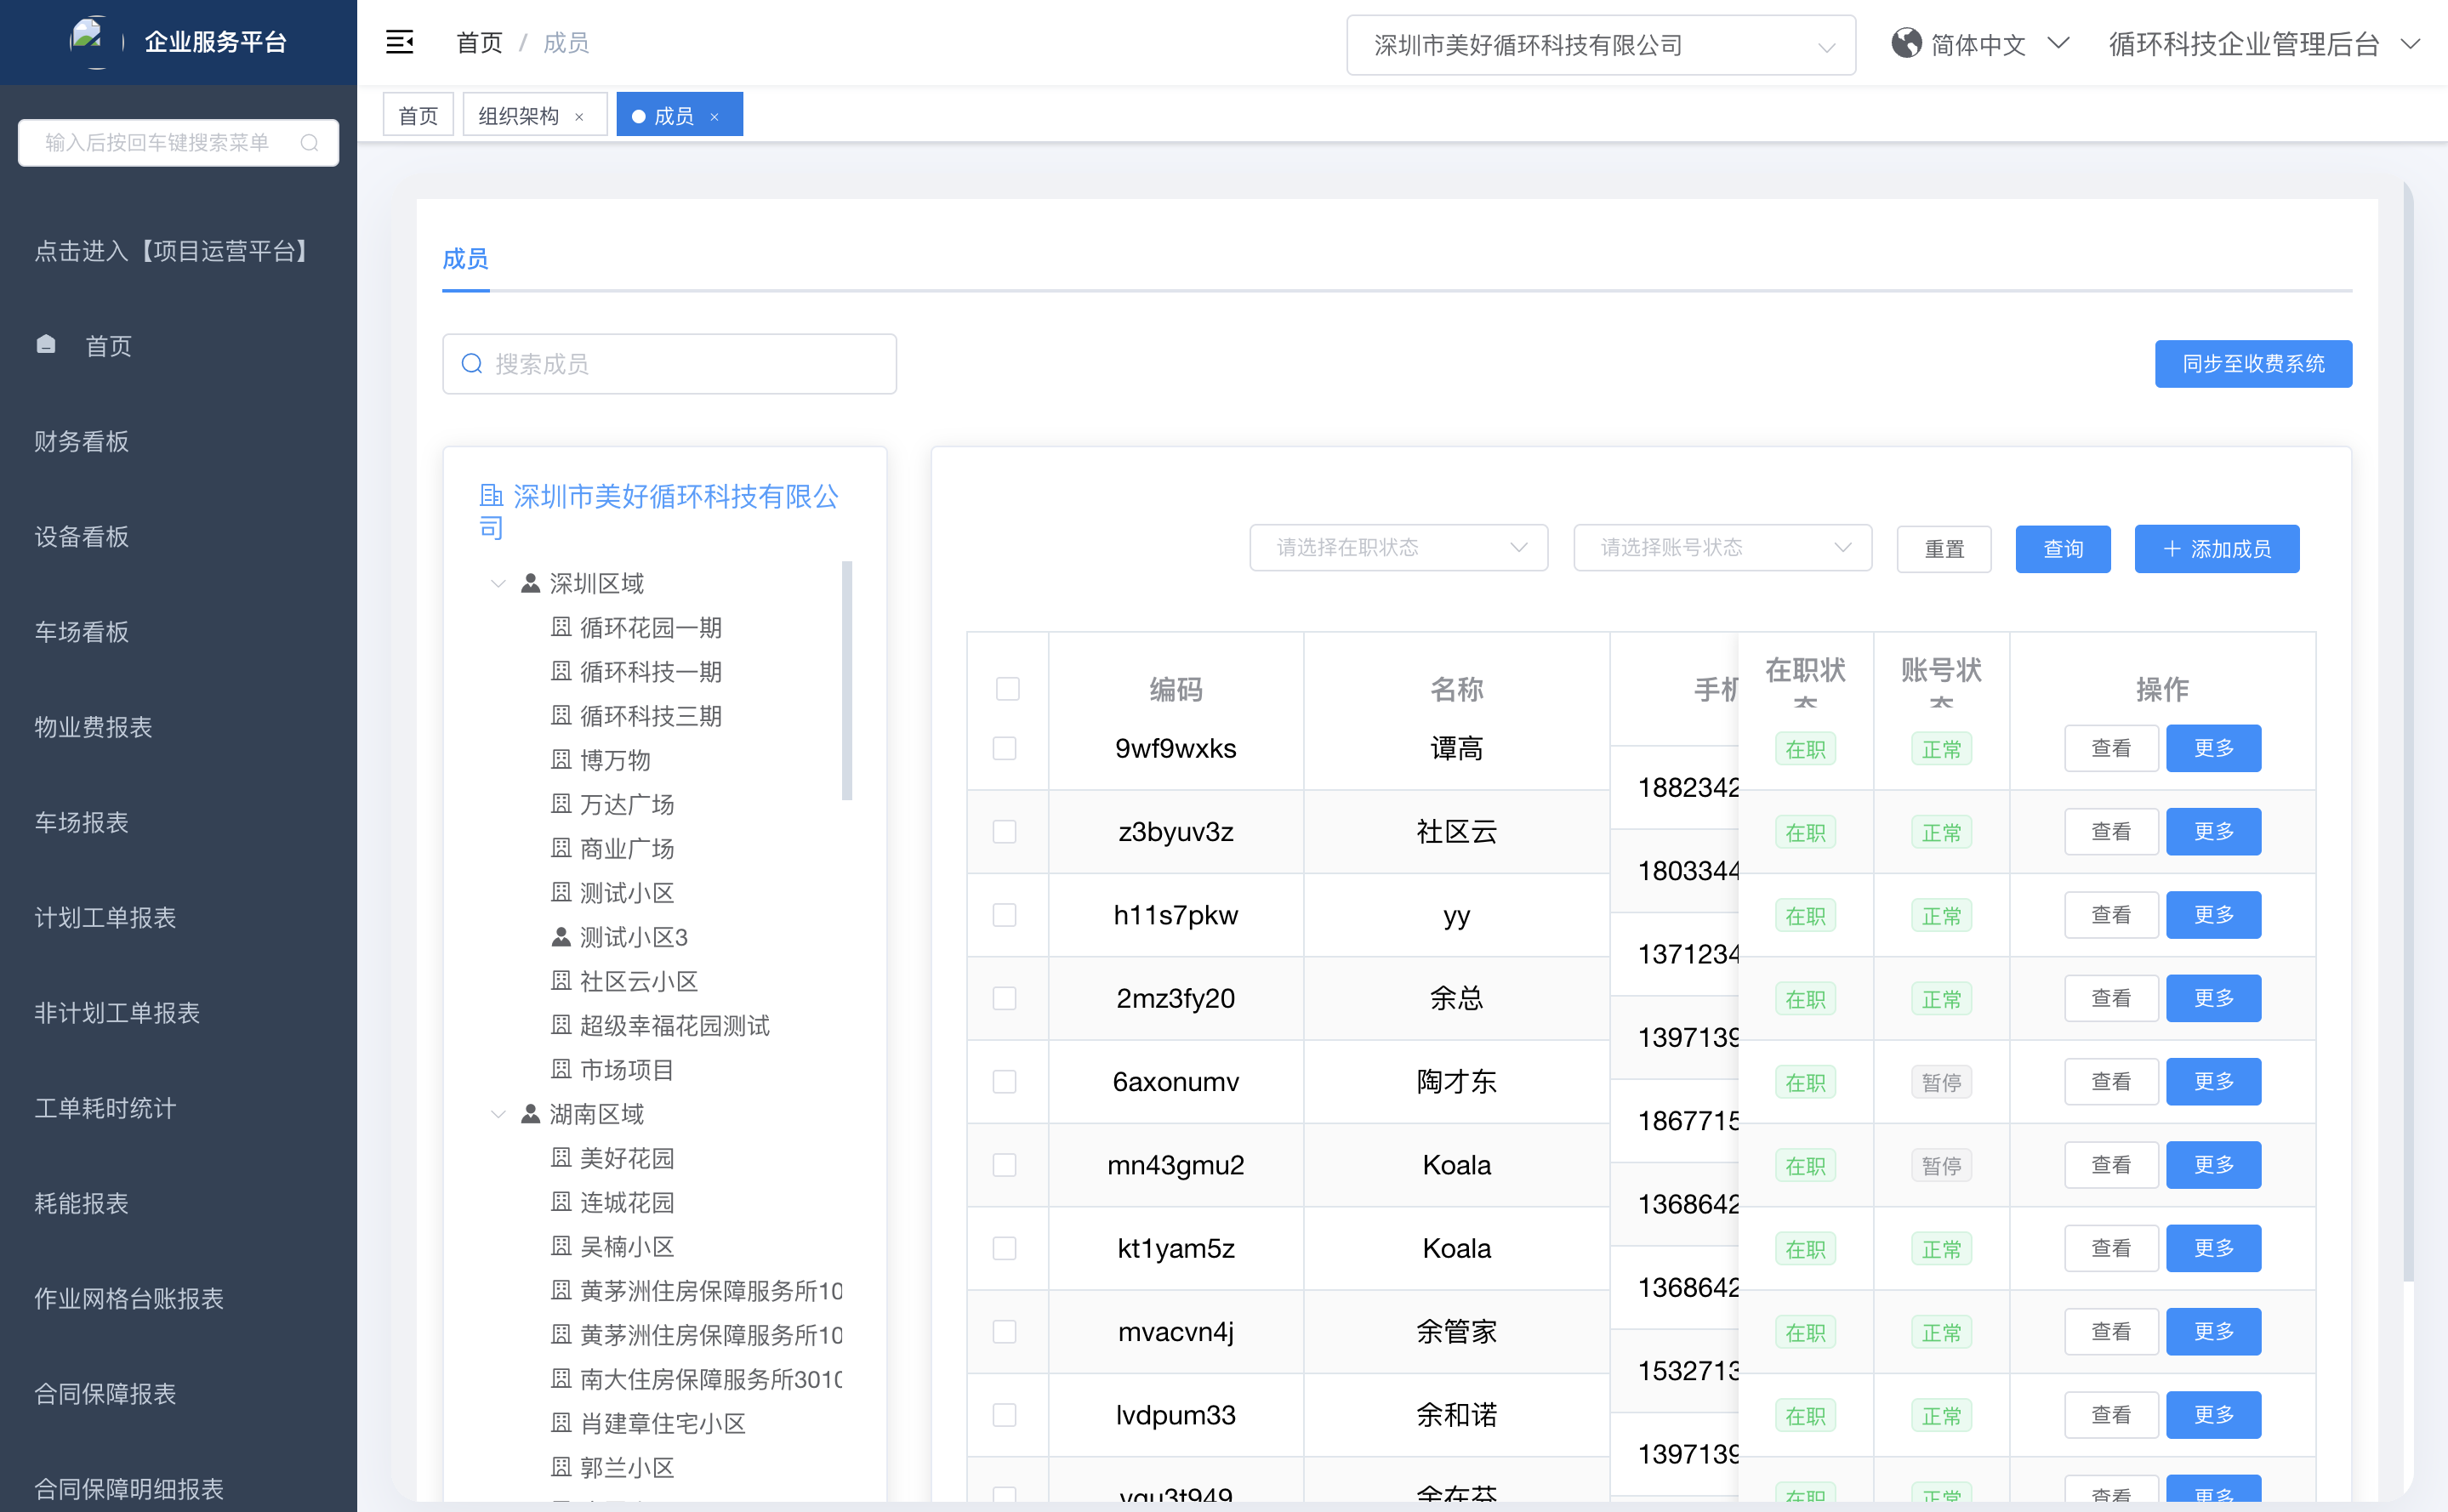Image resolution: width=2448 pixels, height=1512 pixels.
Task: Click the 添加成员 button
Action: (2216, 549)
